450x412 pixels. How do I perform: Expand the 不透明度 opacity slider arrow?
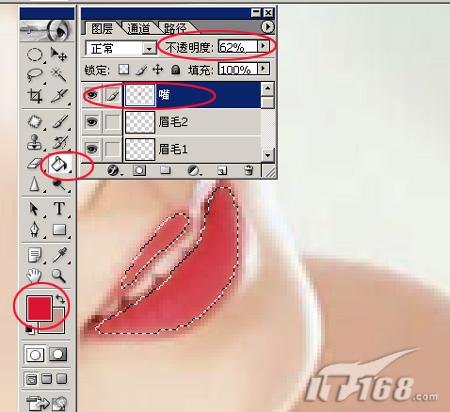(x=263, y=46)
